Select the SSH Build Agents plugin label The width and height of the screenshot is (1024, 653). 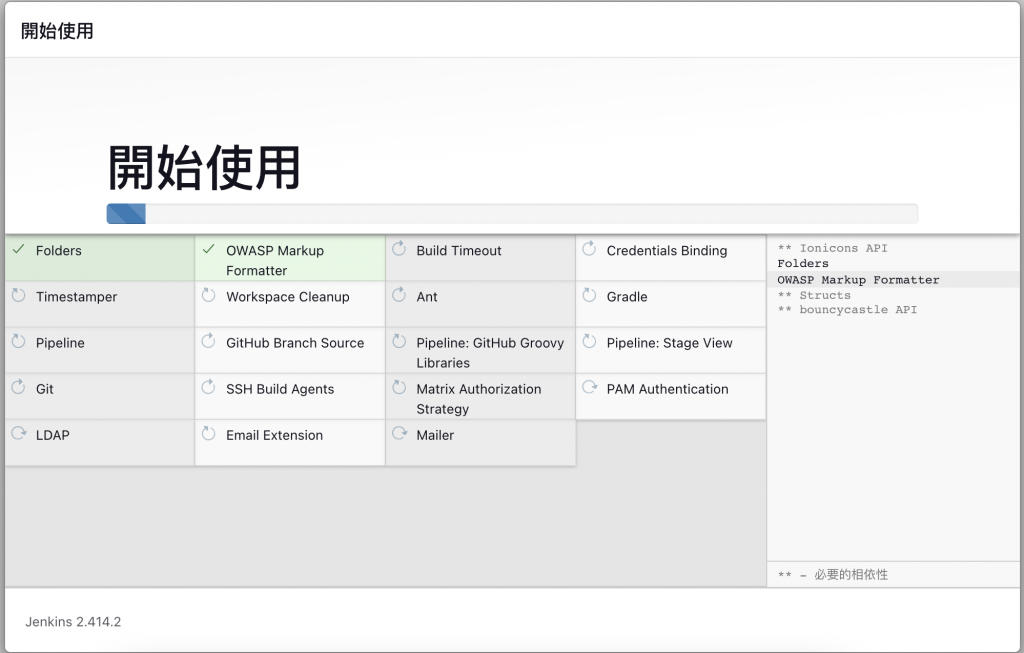(x=280, y=389)
